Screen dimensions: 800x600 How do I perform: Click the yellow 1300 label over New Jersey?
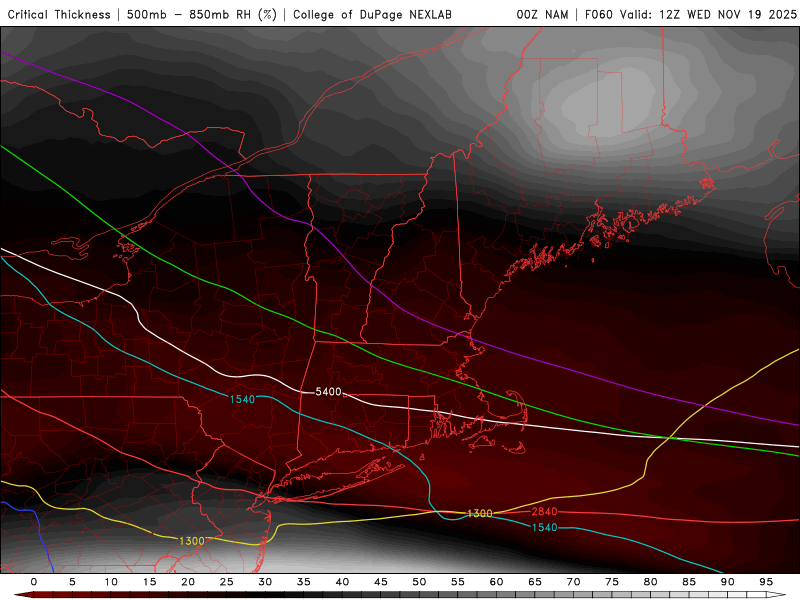(192, 541)
